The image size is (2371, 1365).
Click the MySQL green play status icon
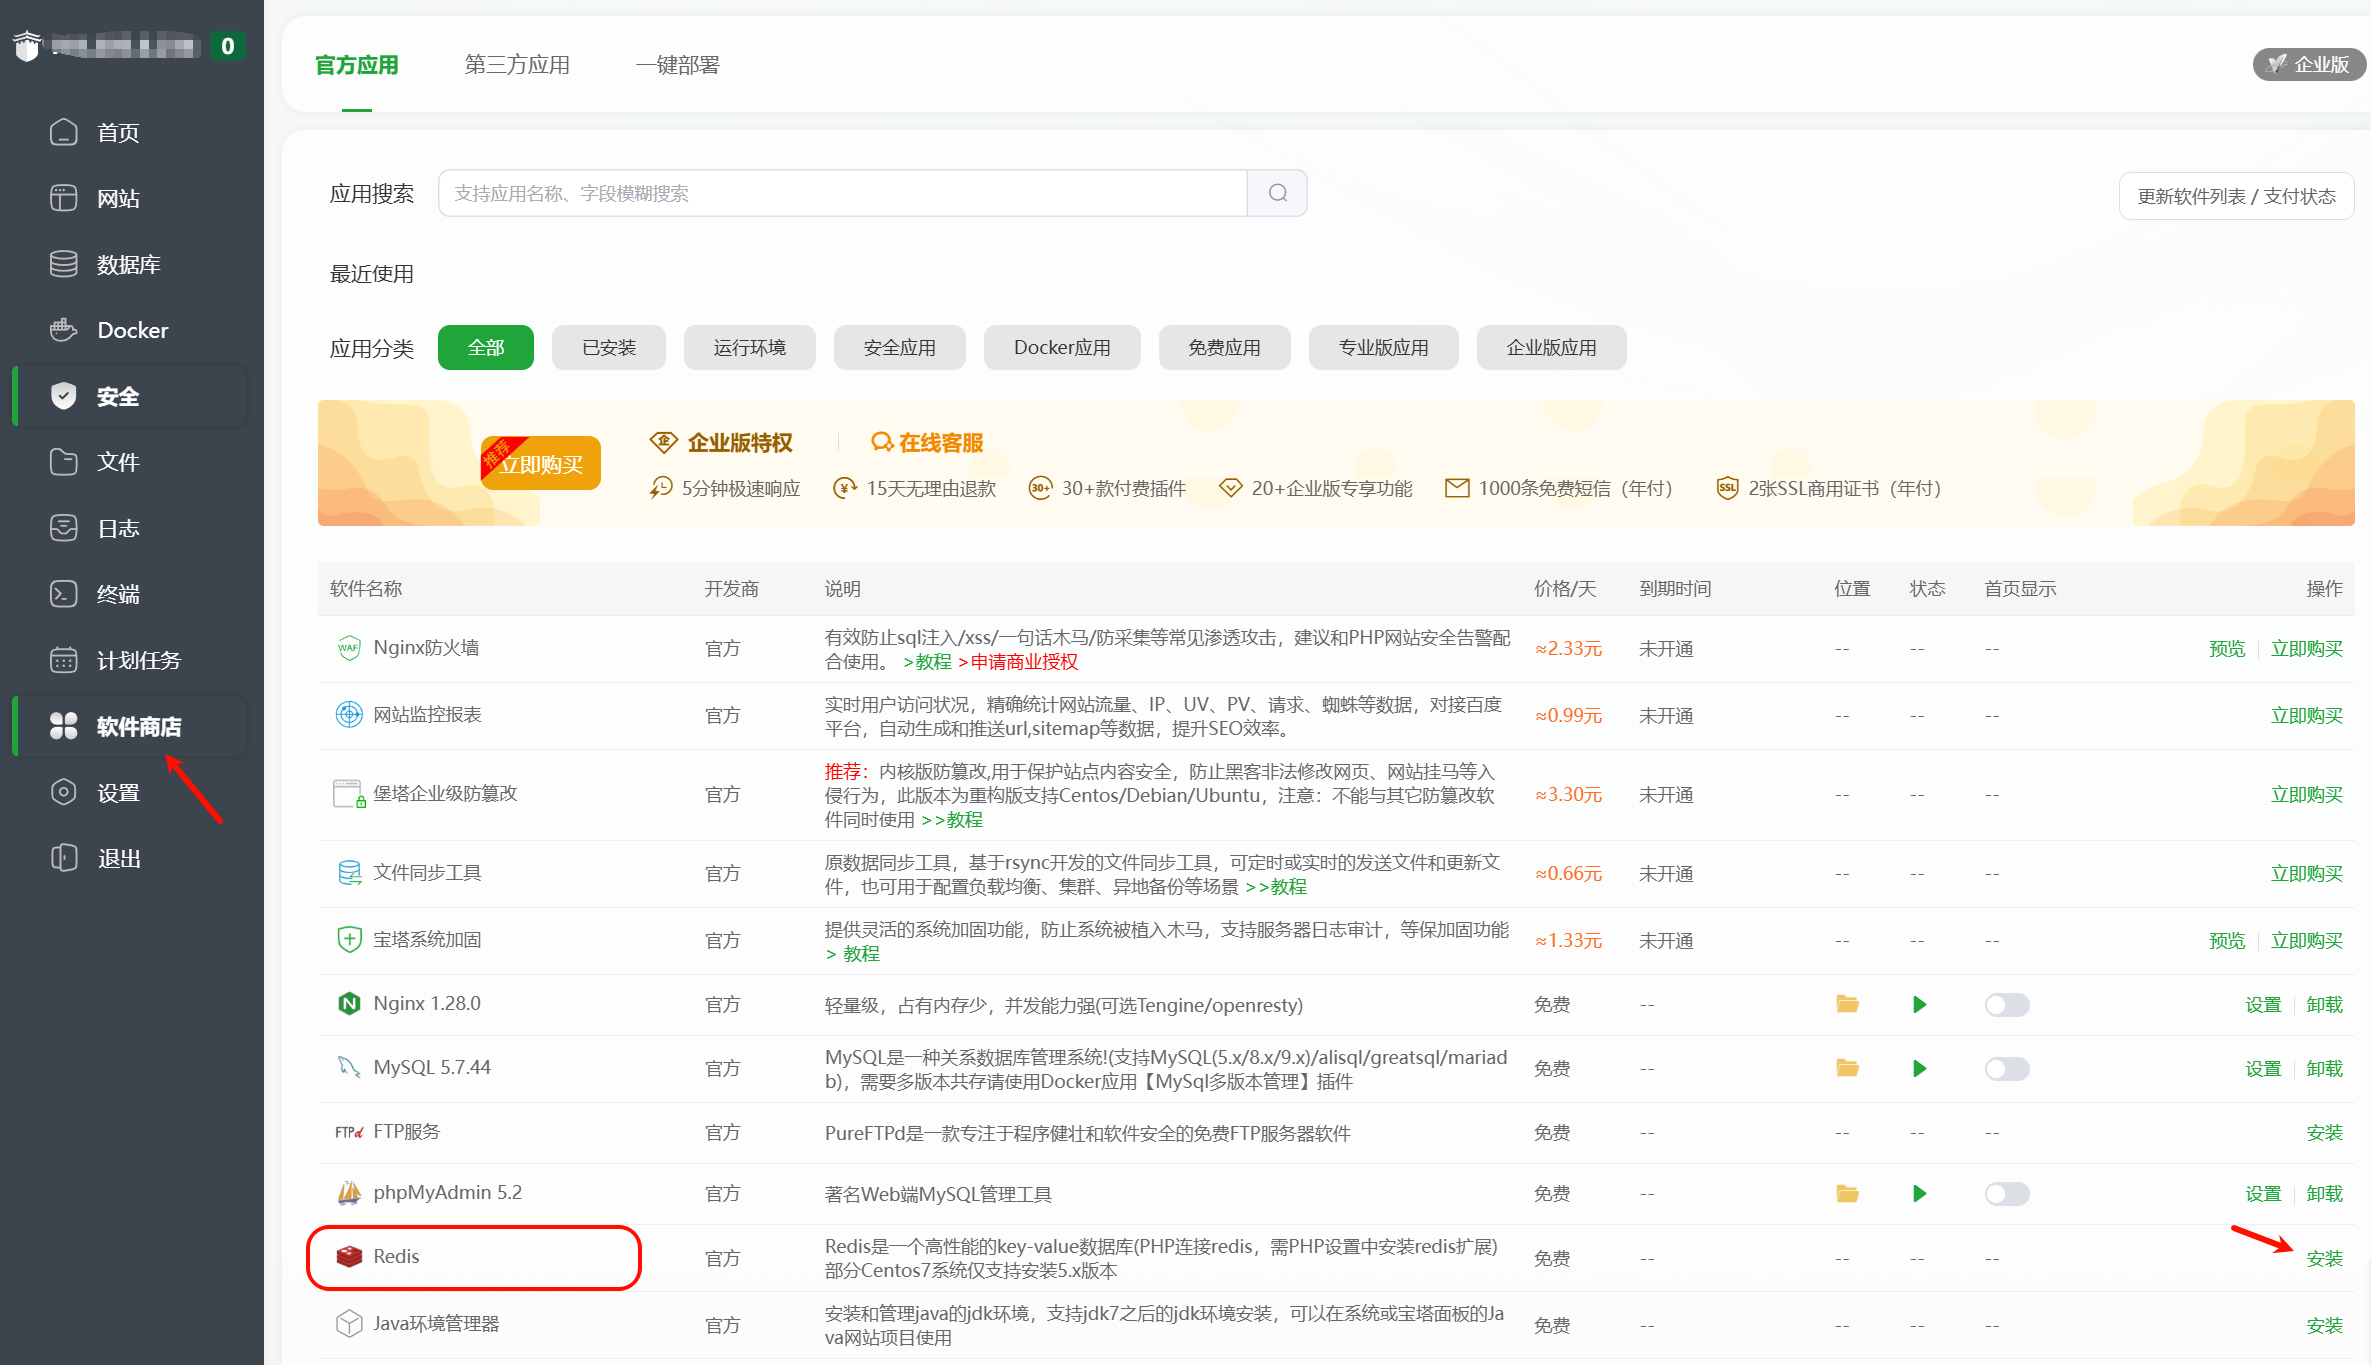coord(1919,1068)
